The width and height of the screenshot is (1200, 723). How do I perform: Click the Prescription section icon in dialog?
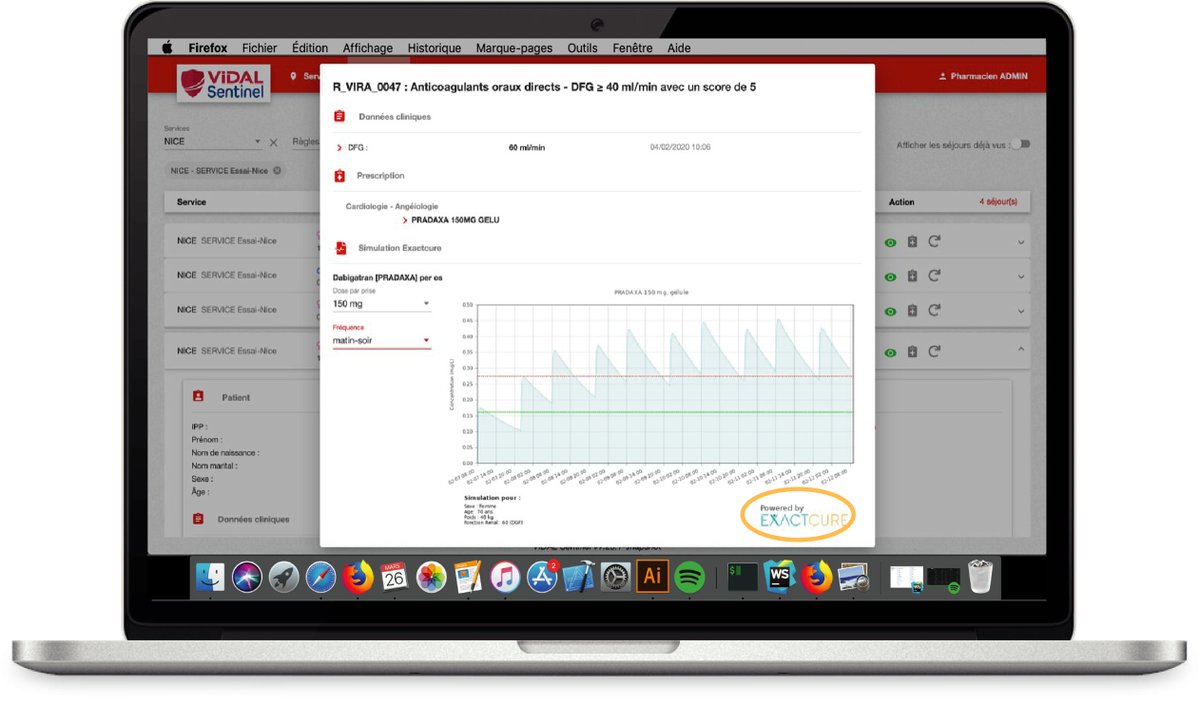pyautogui.click(x=340, y=175)
